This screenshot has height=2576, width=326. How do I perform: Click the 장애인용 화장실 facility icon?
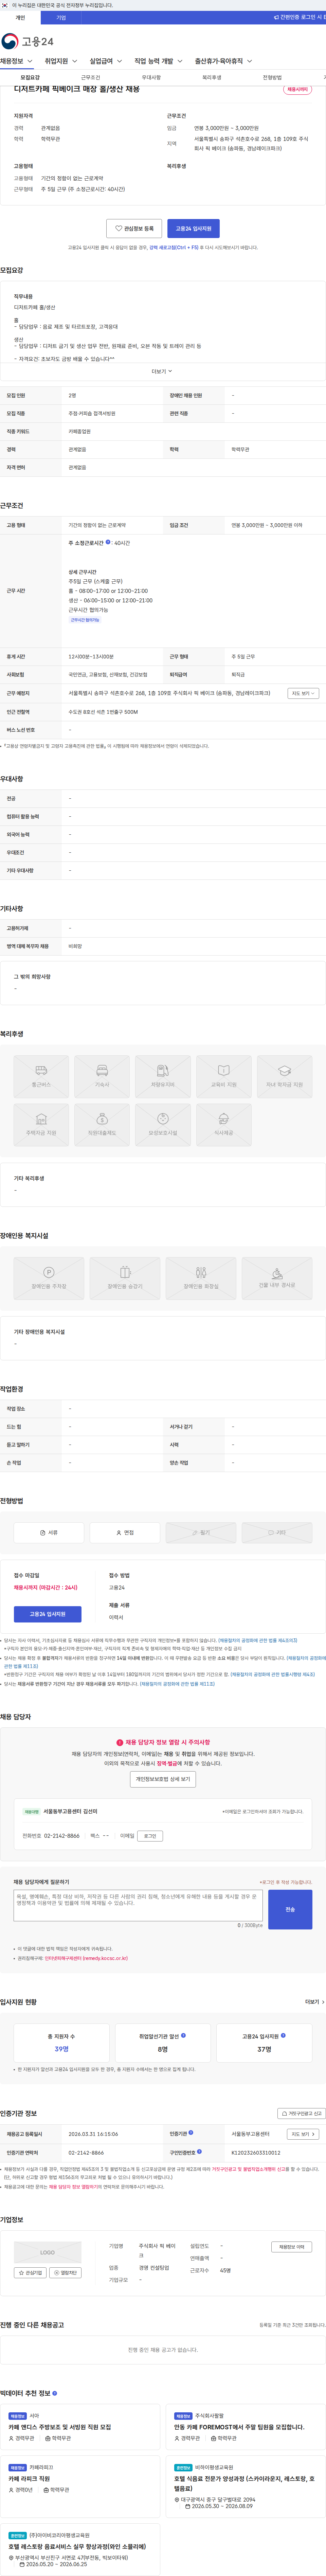[x=201, y=1278]
